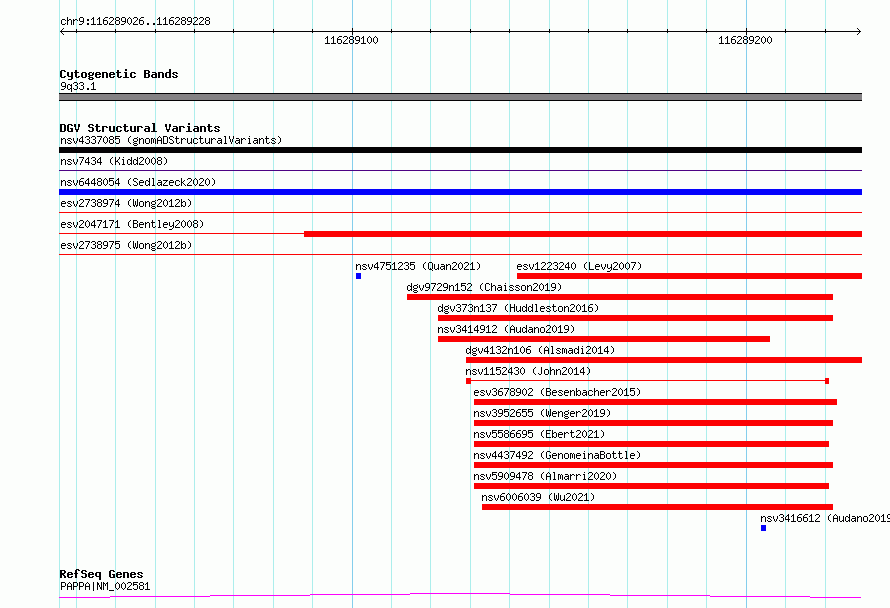This screenshot has height=608, width=890.
Task: Click the 116289100 ruler position label
Action: tap(351, 40)
